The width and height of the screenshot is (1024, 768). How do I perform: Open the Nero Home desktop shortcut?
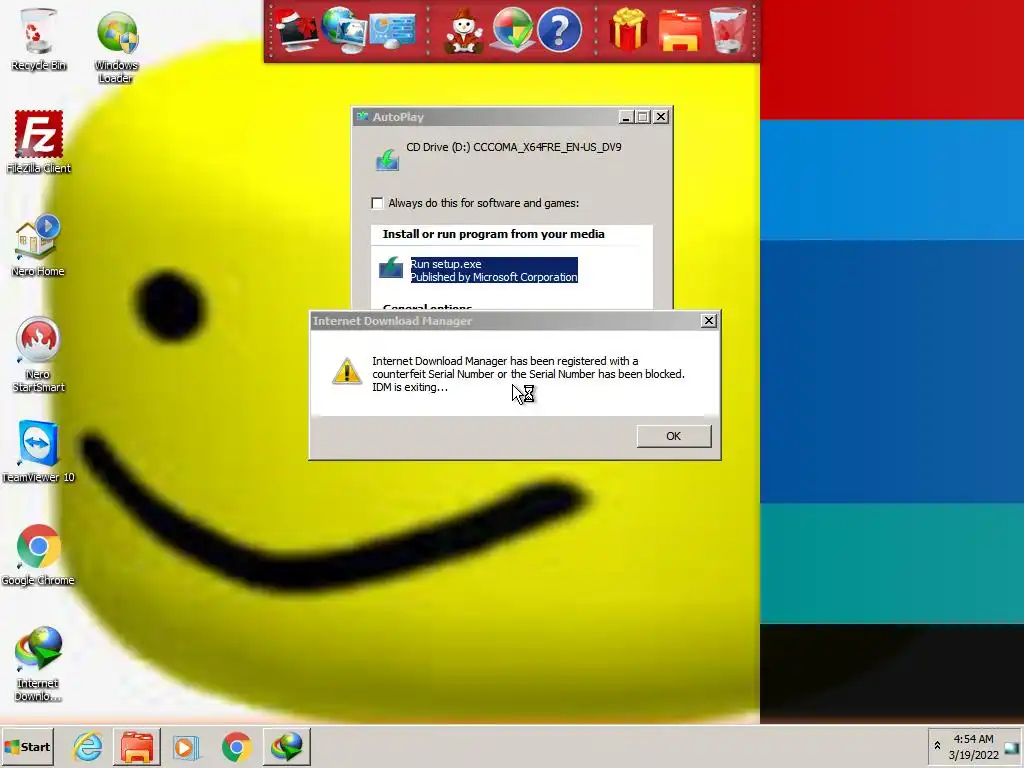click(x=38, y=245)
